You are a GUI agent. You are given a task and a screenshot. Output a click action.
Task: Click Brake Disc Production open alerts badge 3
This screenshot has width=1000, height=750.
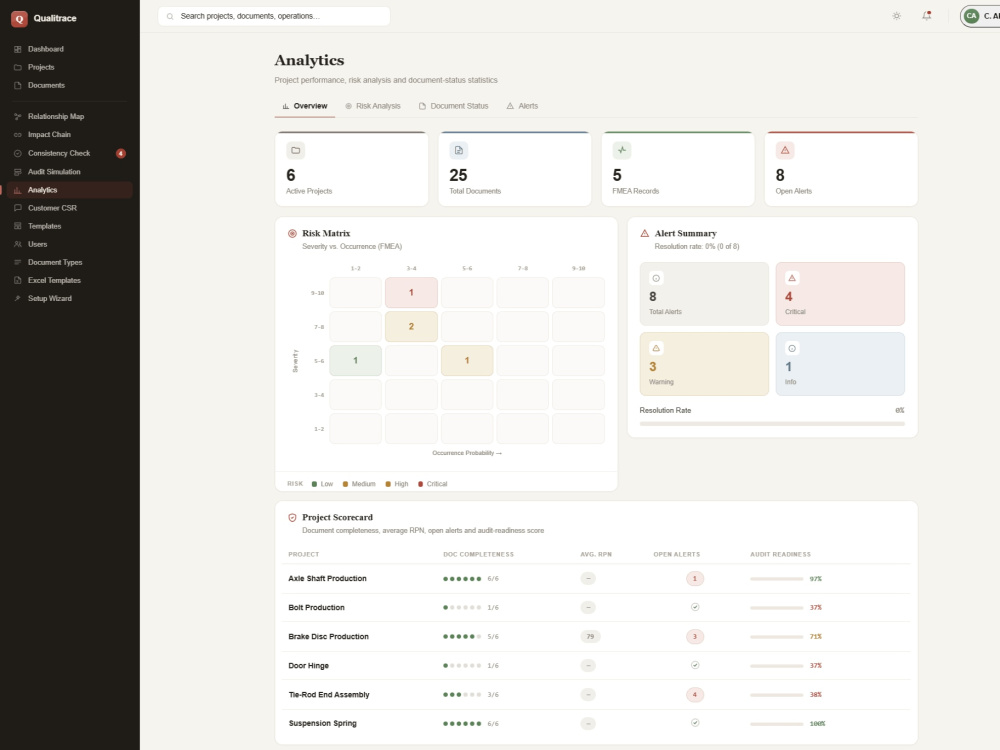point(695,636)
